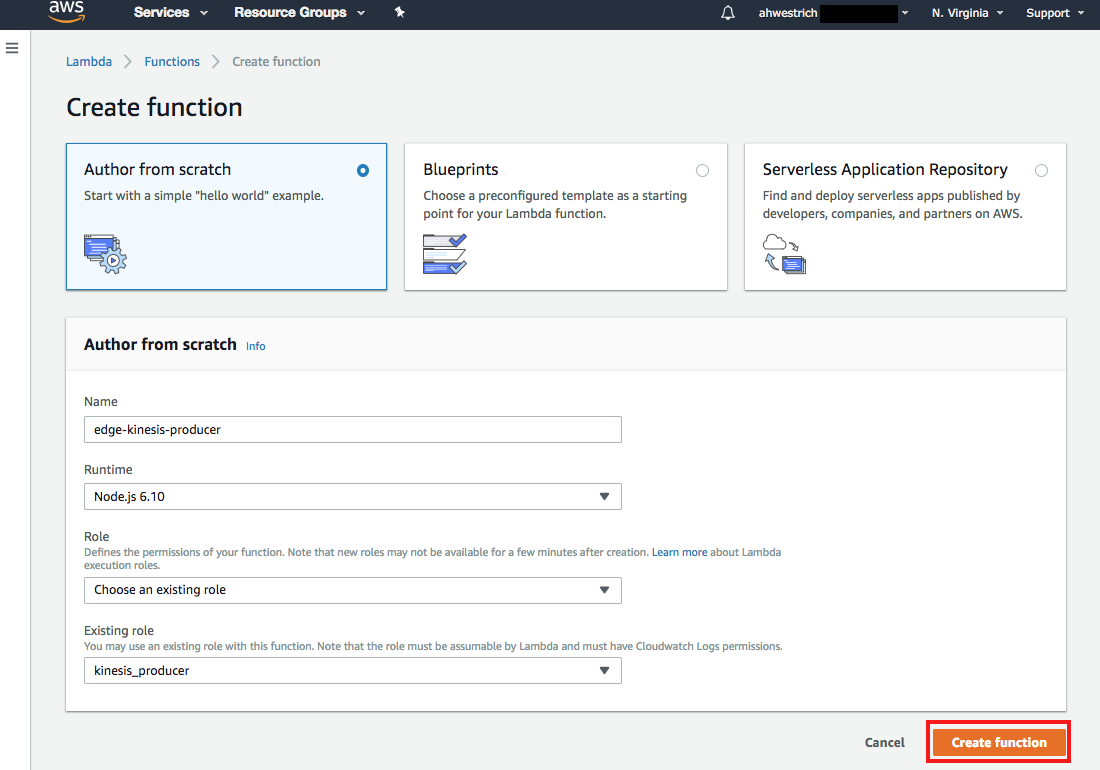Open the N. Virginia region selector
The image size is (1100, 770).
[x=967, y=13]
